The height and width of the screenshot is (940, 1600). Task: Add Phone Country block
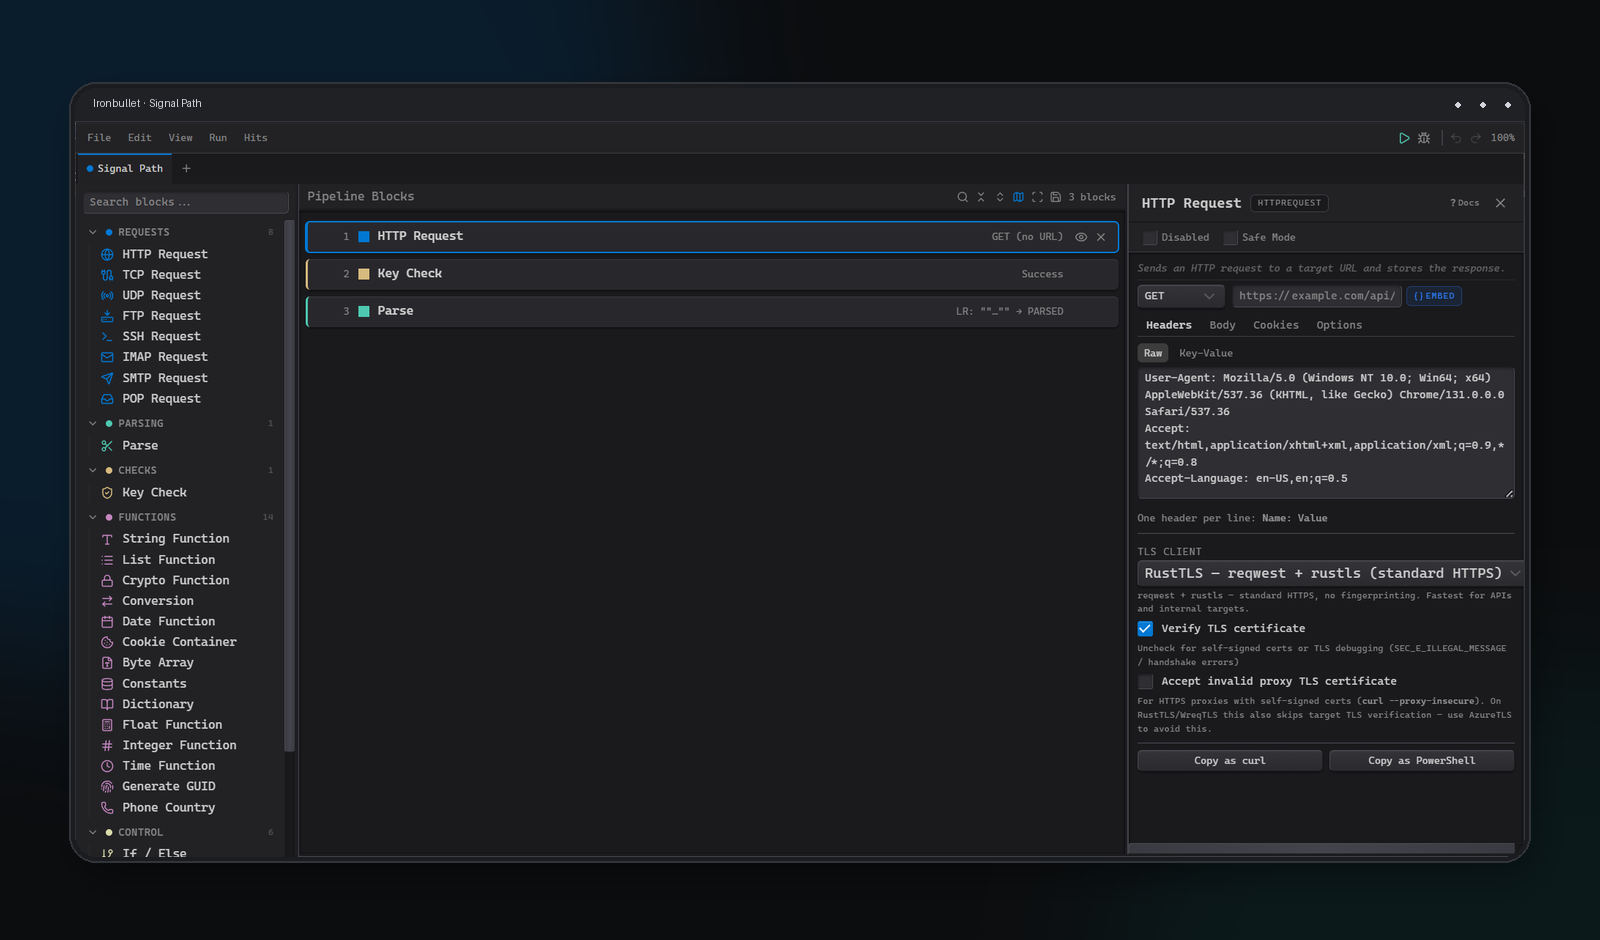tap(168, 807)
